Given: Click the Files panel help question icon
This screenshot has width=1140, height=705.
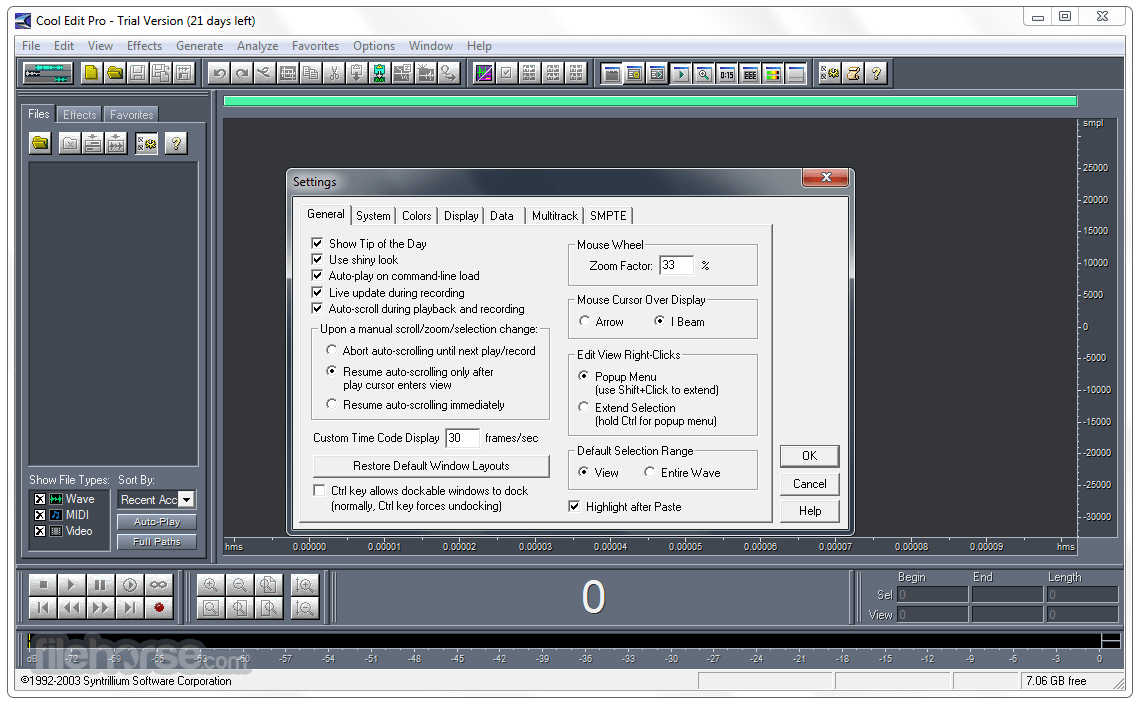Looking at the screenshot, I should point(176,143).
